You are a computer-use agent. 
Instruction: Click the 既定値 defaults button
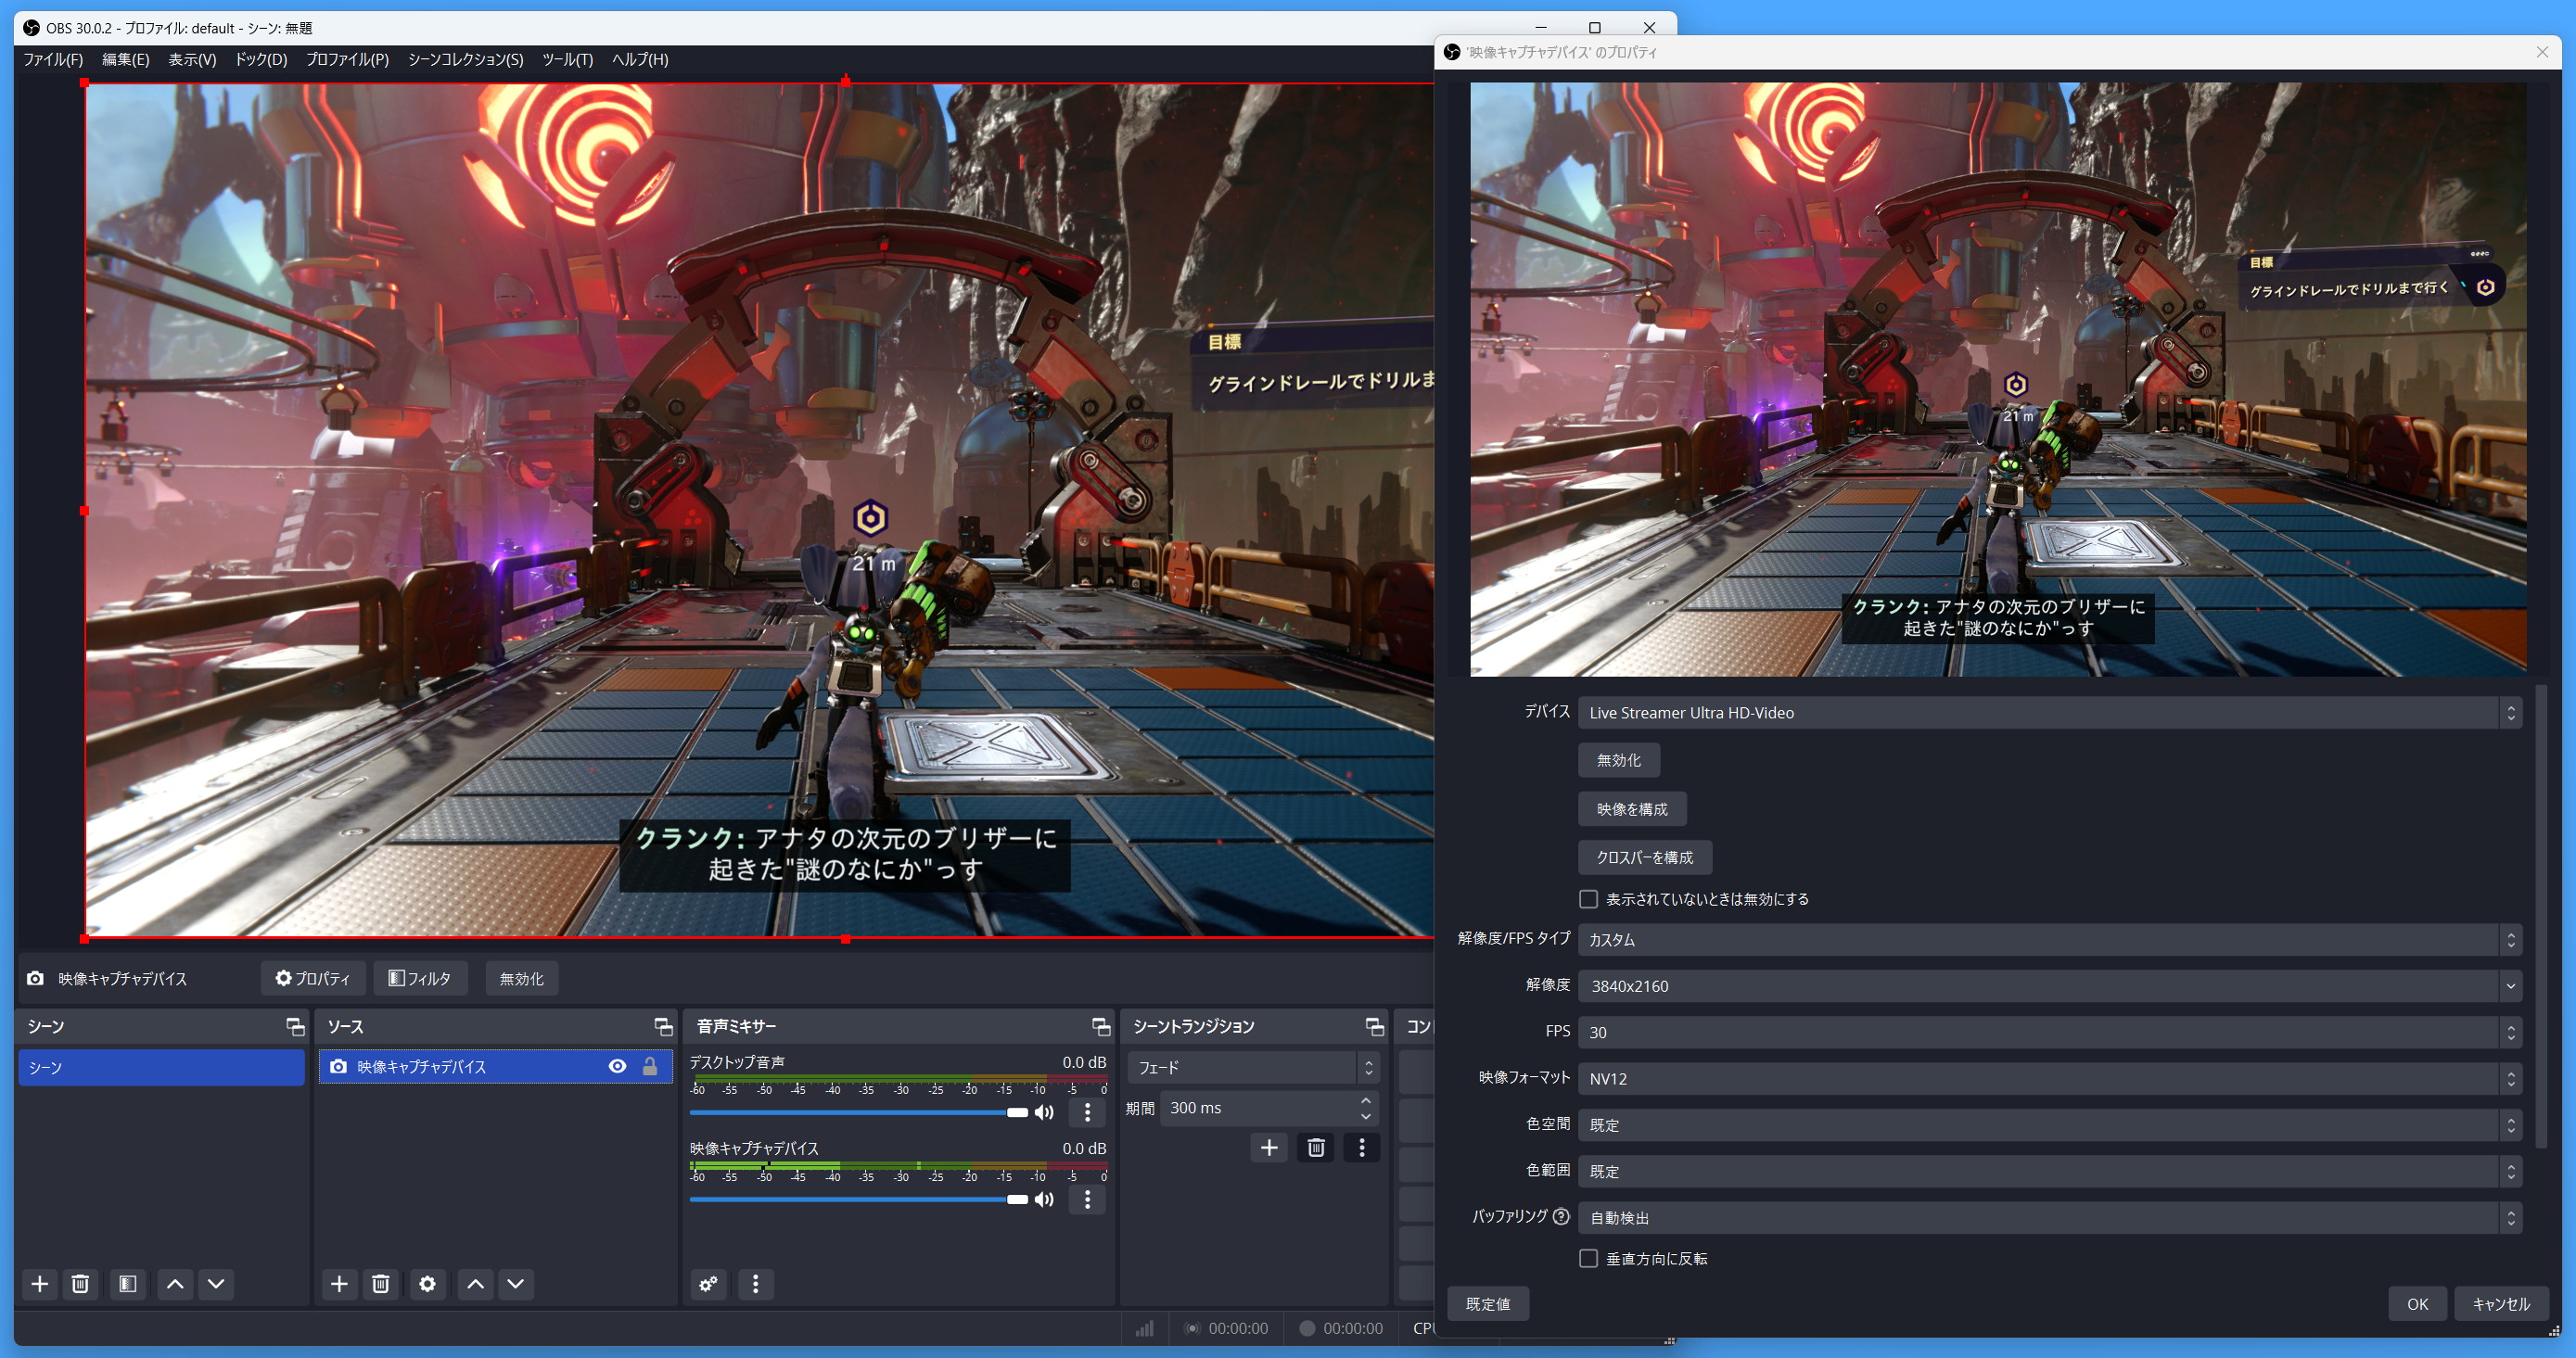pos(1488,1304)
